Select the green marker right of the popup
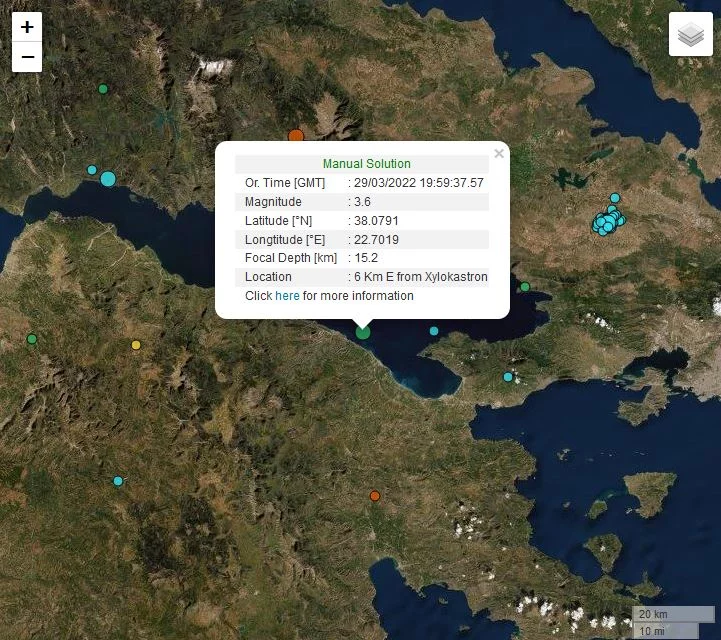 (x=525, y=287)
